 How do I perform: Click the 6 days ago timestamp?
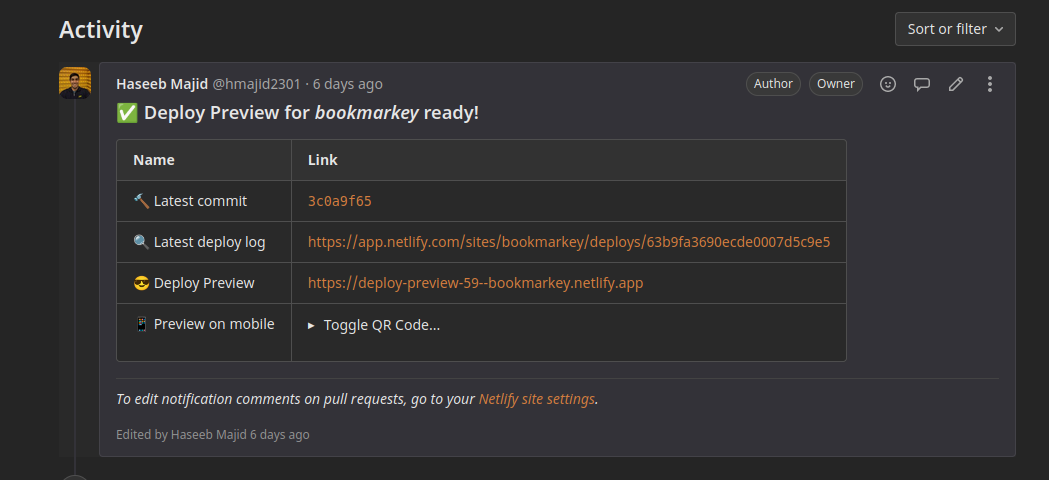(x=348, y=84)
